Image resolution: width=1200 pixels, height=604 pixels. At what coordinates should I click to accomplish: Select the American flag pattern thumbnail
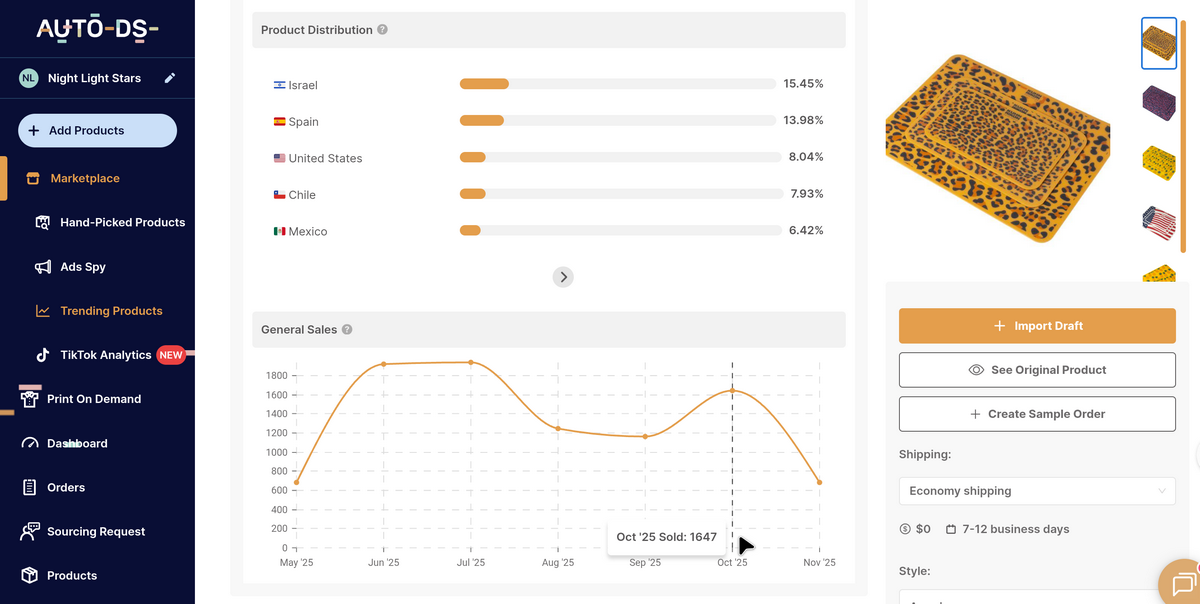coord(1159,223)
